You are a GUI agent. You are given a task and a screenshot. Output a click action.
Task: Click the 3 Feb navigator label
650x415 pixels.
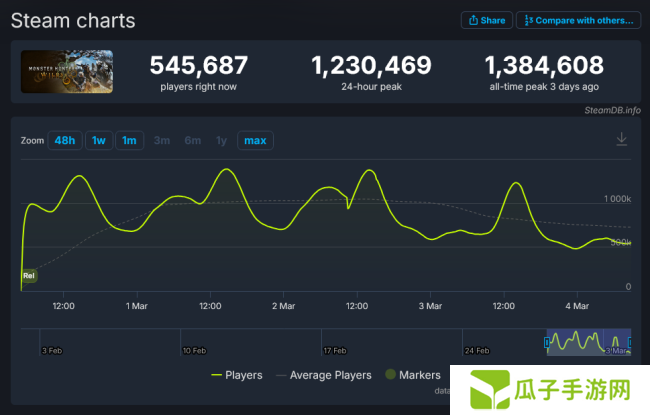52,351
